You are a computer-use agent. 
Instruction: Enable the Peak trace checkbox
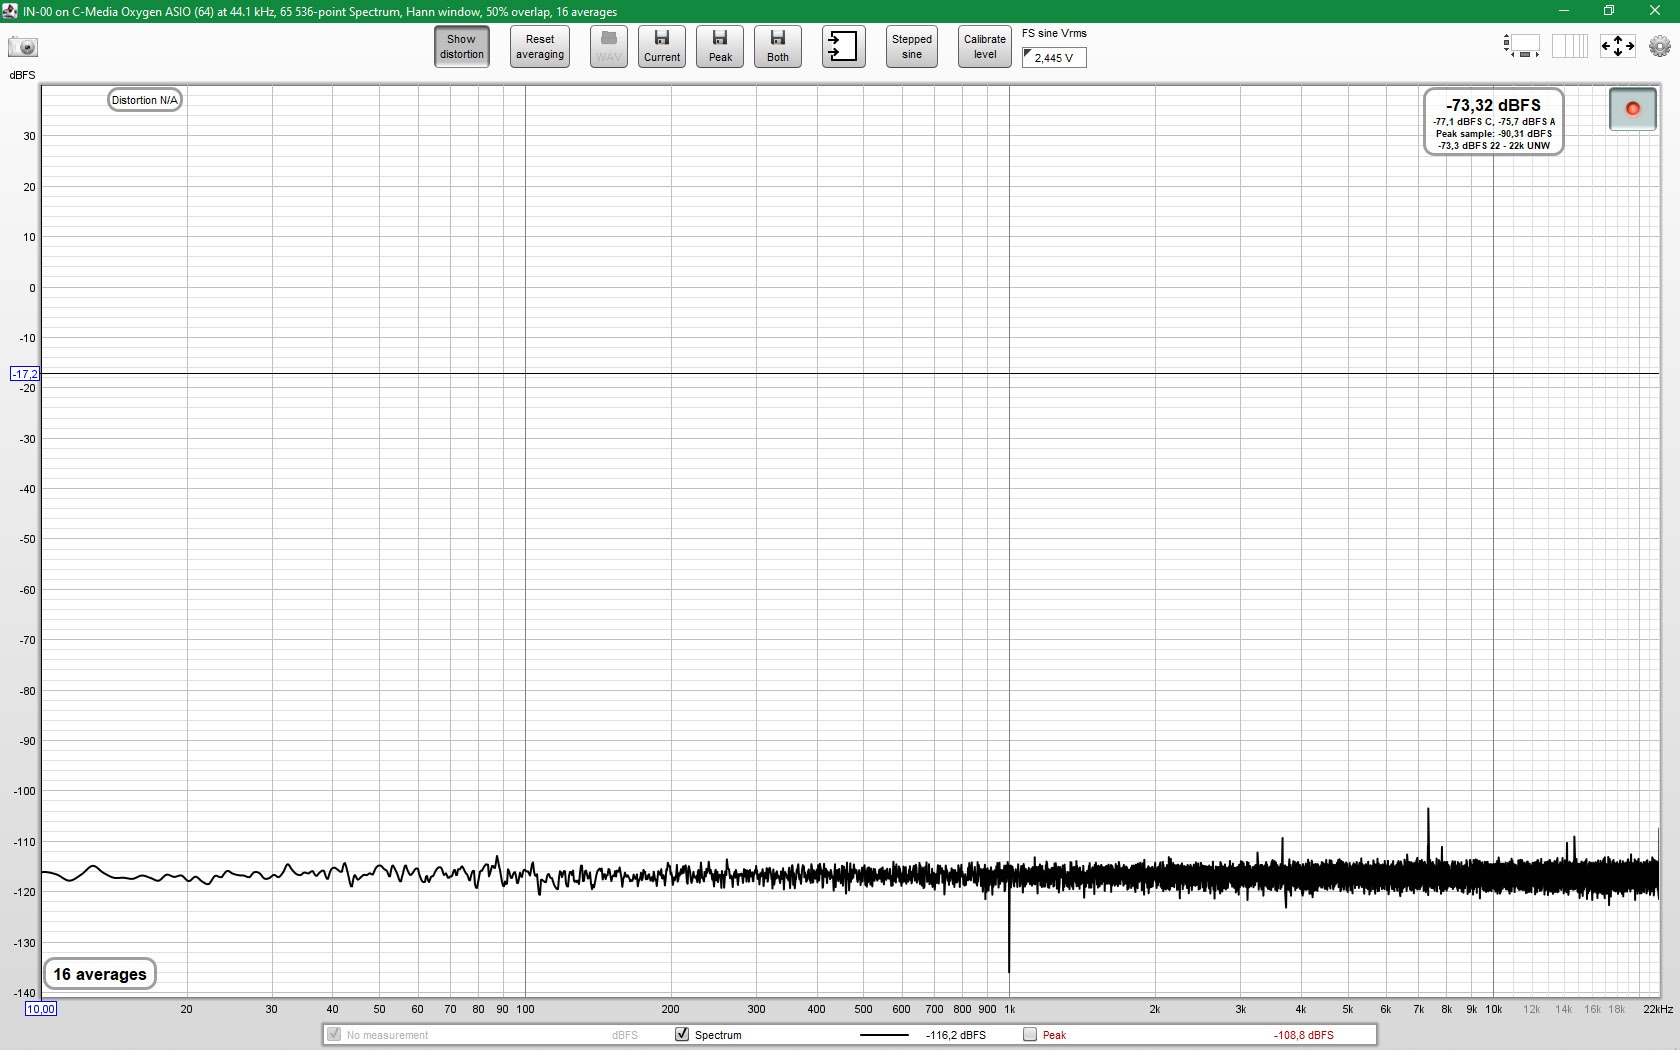1030,1034
